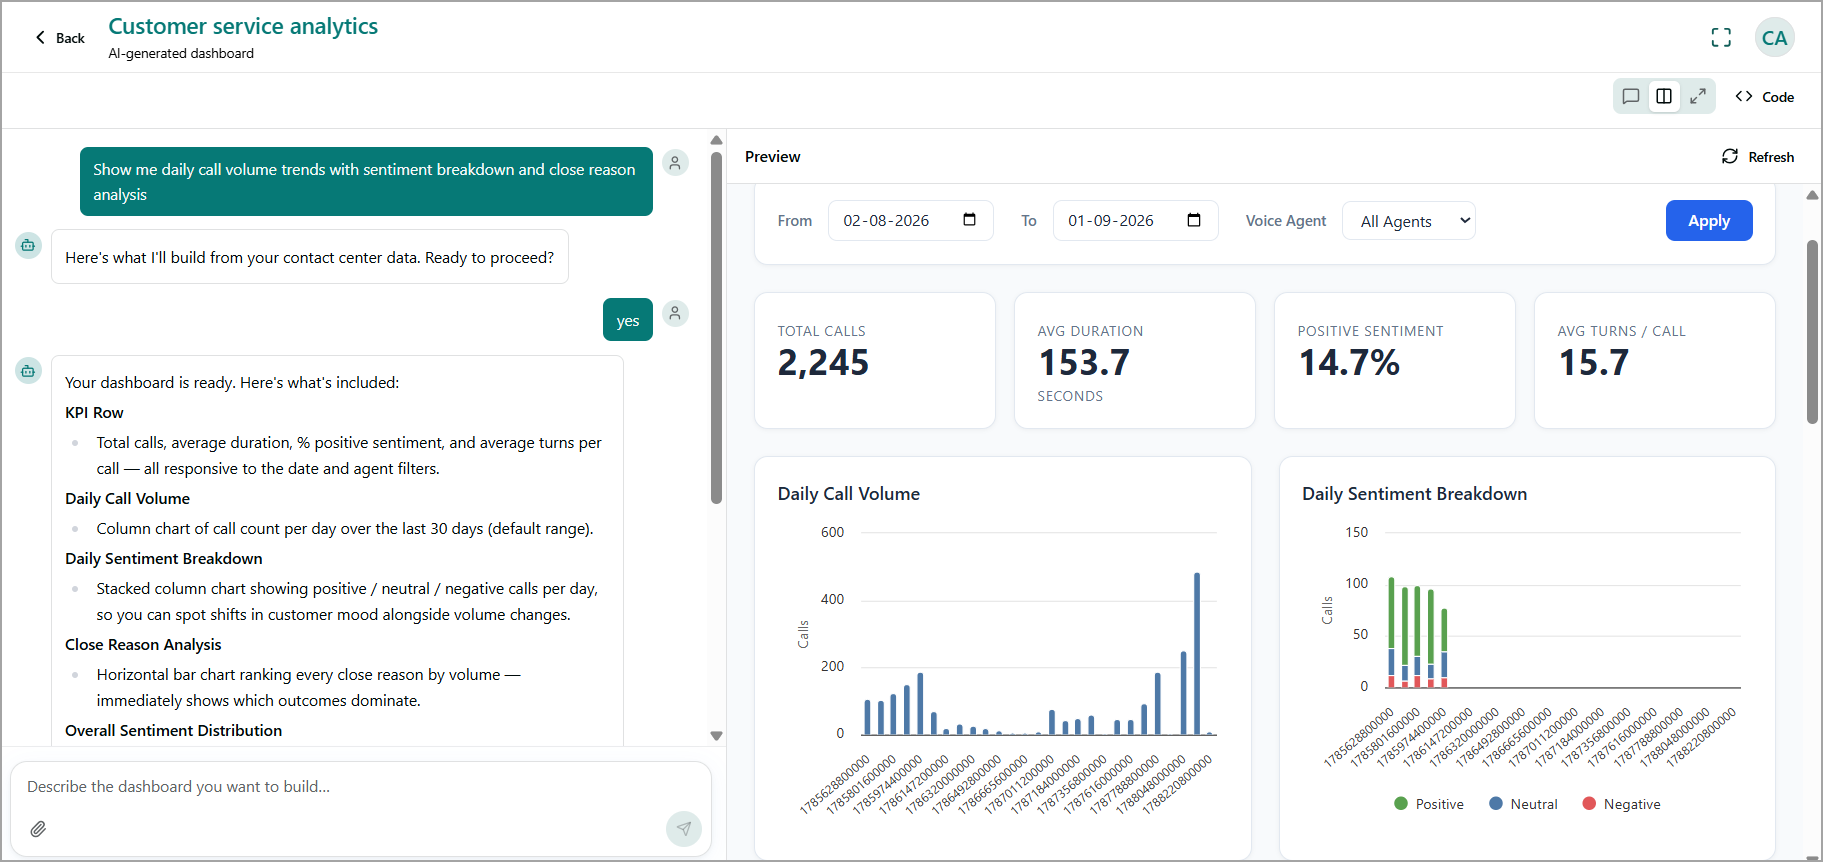Edit the From date field
The image size is (1823, 862).
pyautogui.click(x=910, y=221)
